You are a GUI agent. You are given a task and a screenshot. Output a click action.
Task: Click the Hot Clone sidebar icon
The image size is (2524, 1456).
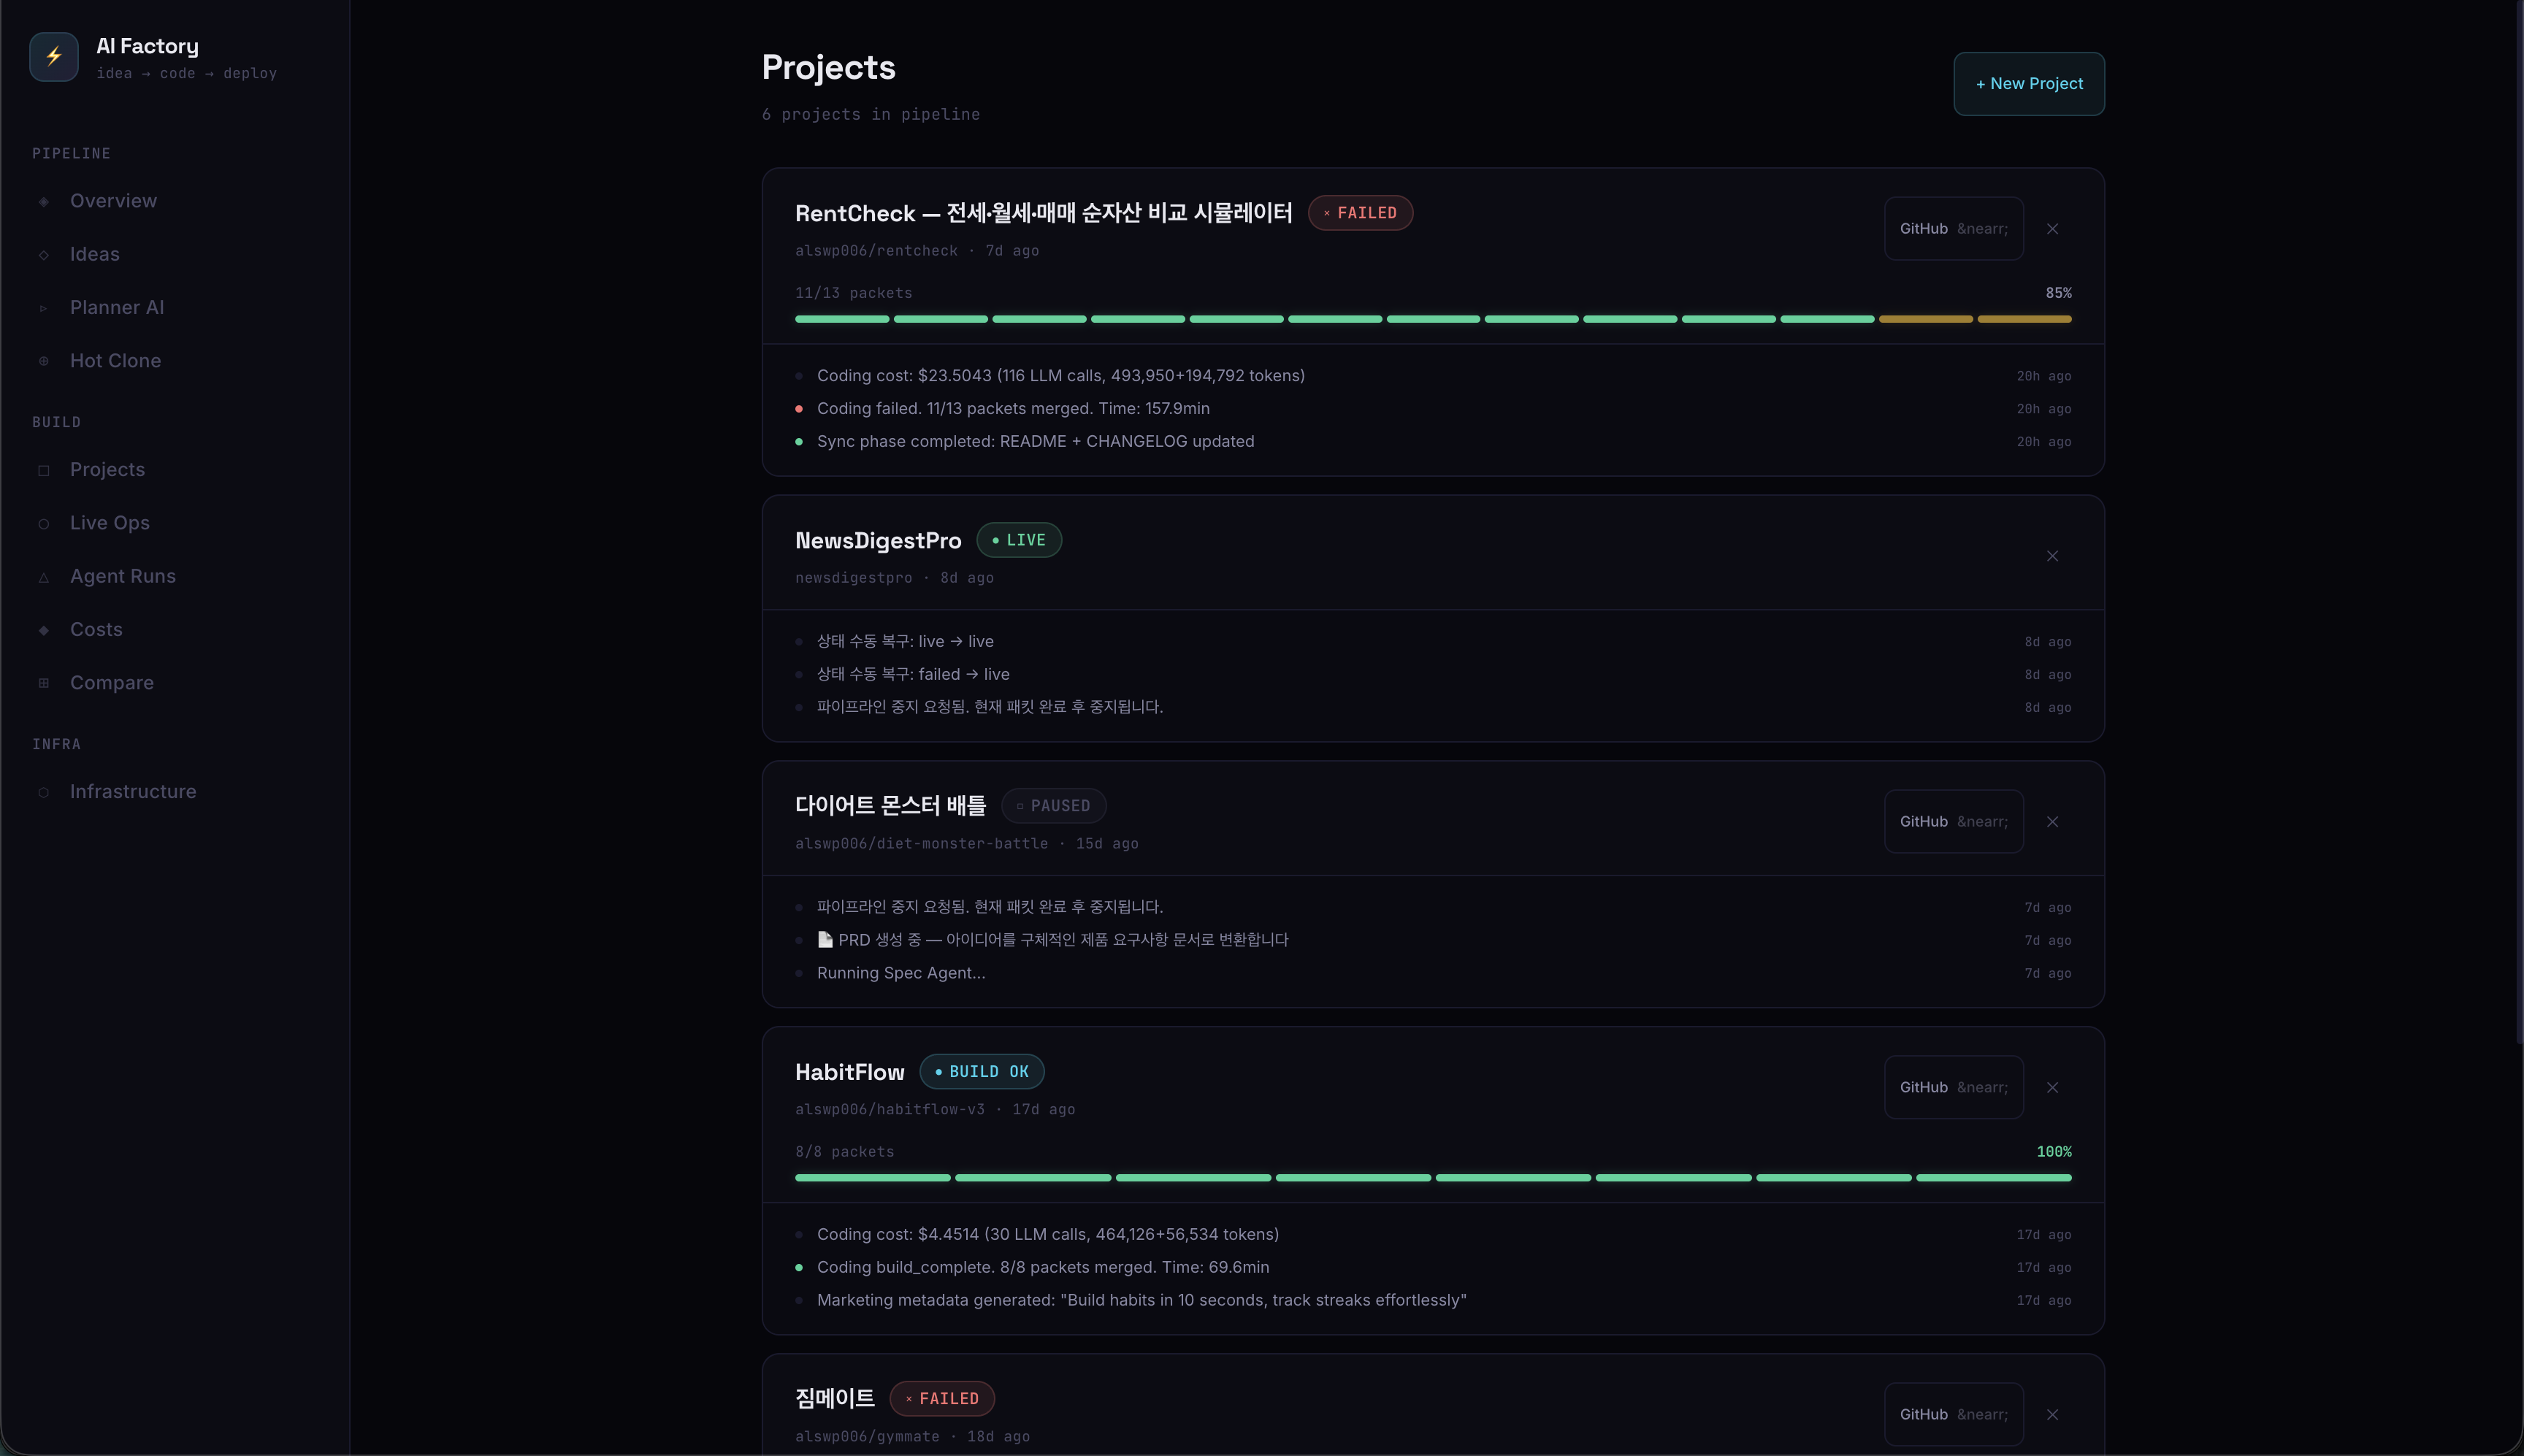click(44, 361)
